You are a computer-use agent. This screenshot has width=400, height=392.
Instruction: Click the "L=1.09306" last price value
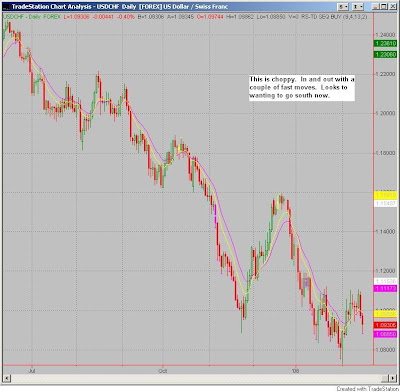coord(76,16)
